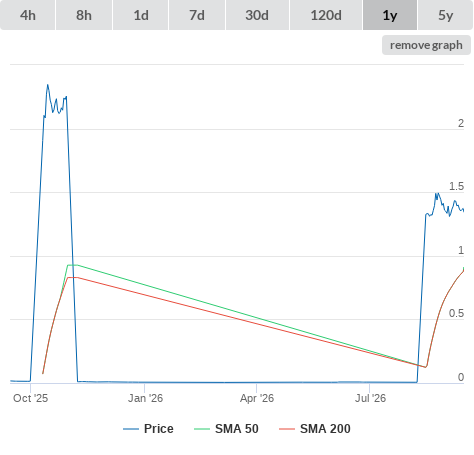
Task: Select the 7d time range tab
Action: [x=197, y=15]
